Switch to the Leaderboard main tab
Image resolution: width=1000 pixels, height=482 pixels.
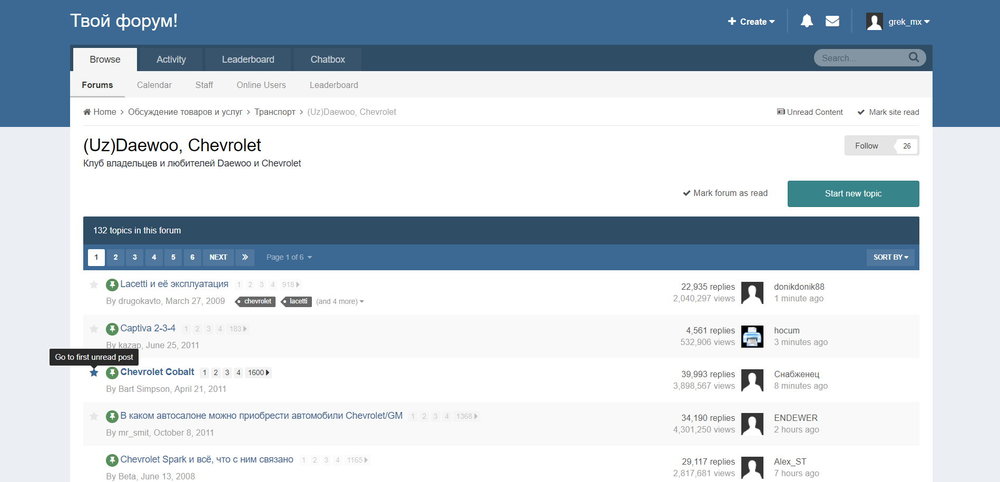click(x=248, y=59)
